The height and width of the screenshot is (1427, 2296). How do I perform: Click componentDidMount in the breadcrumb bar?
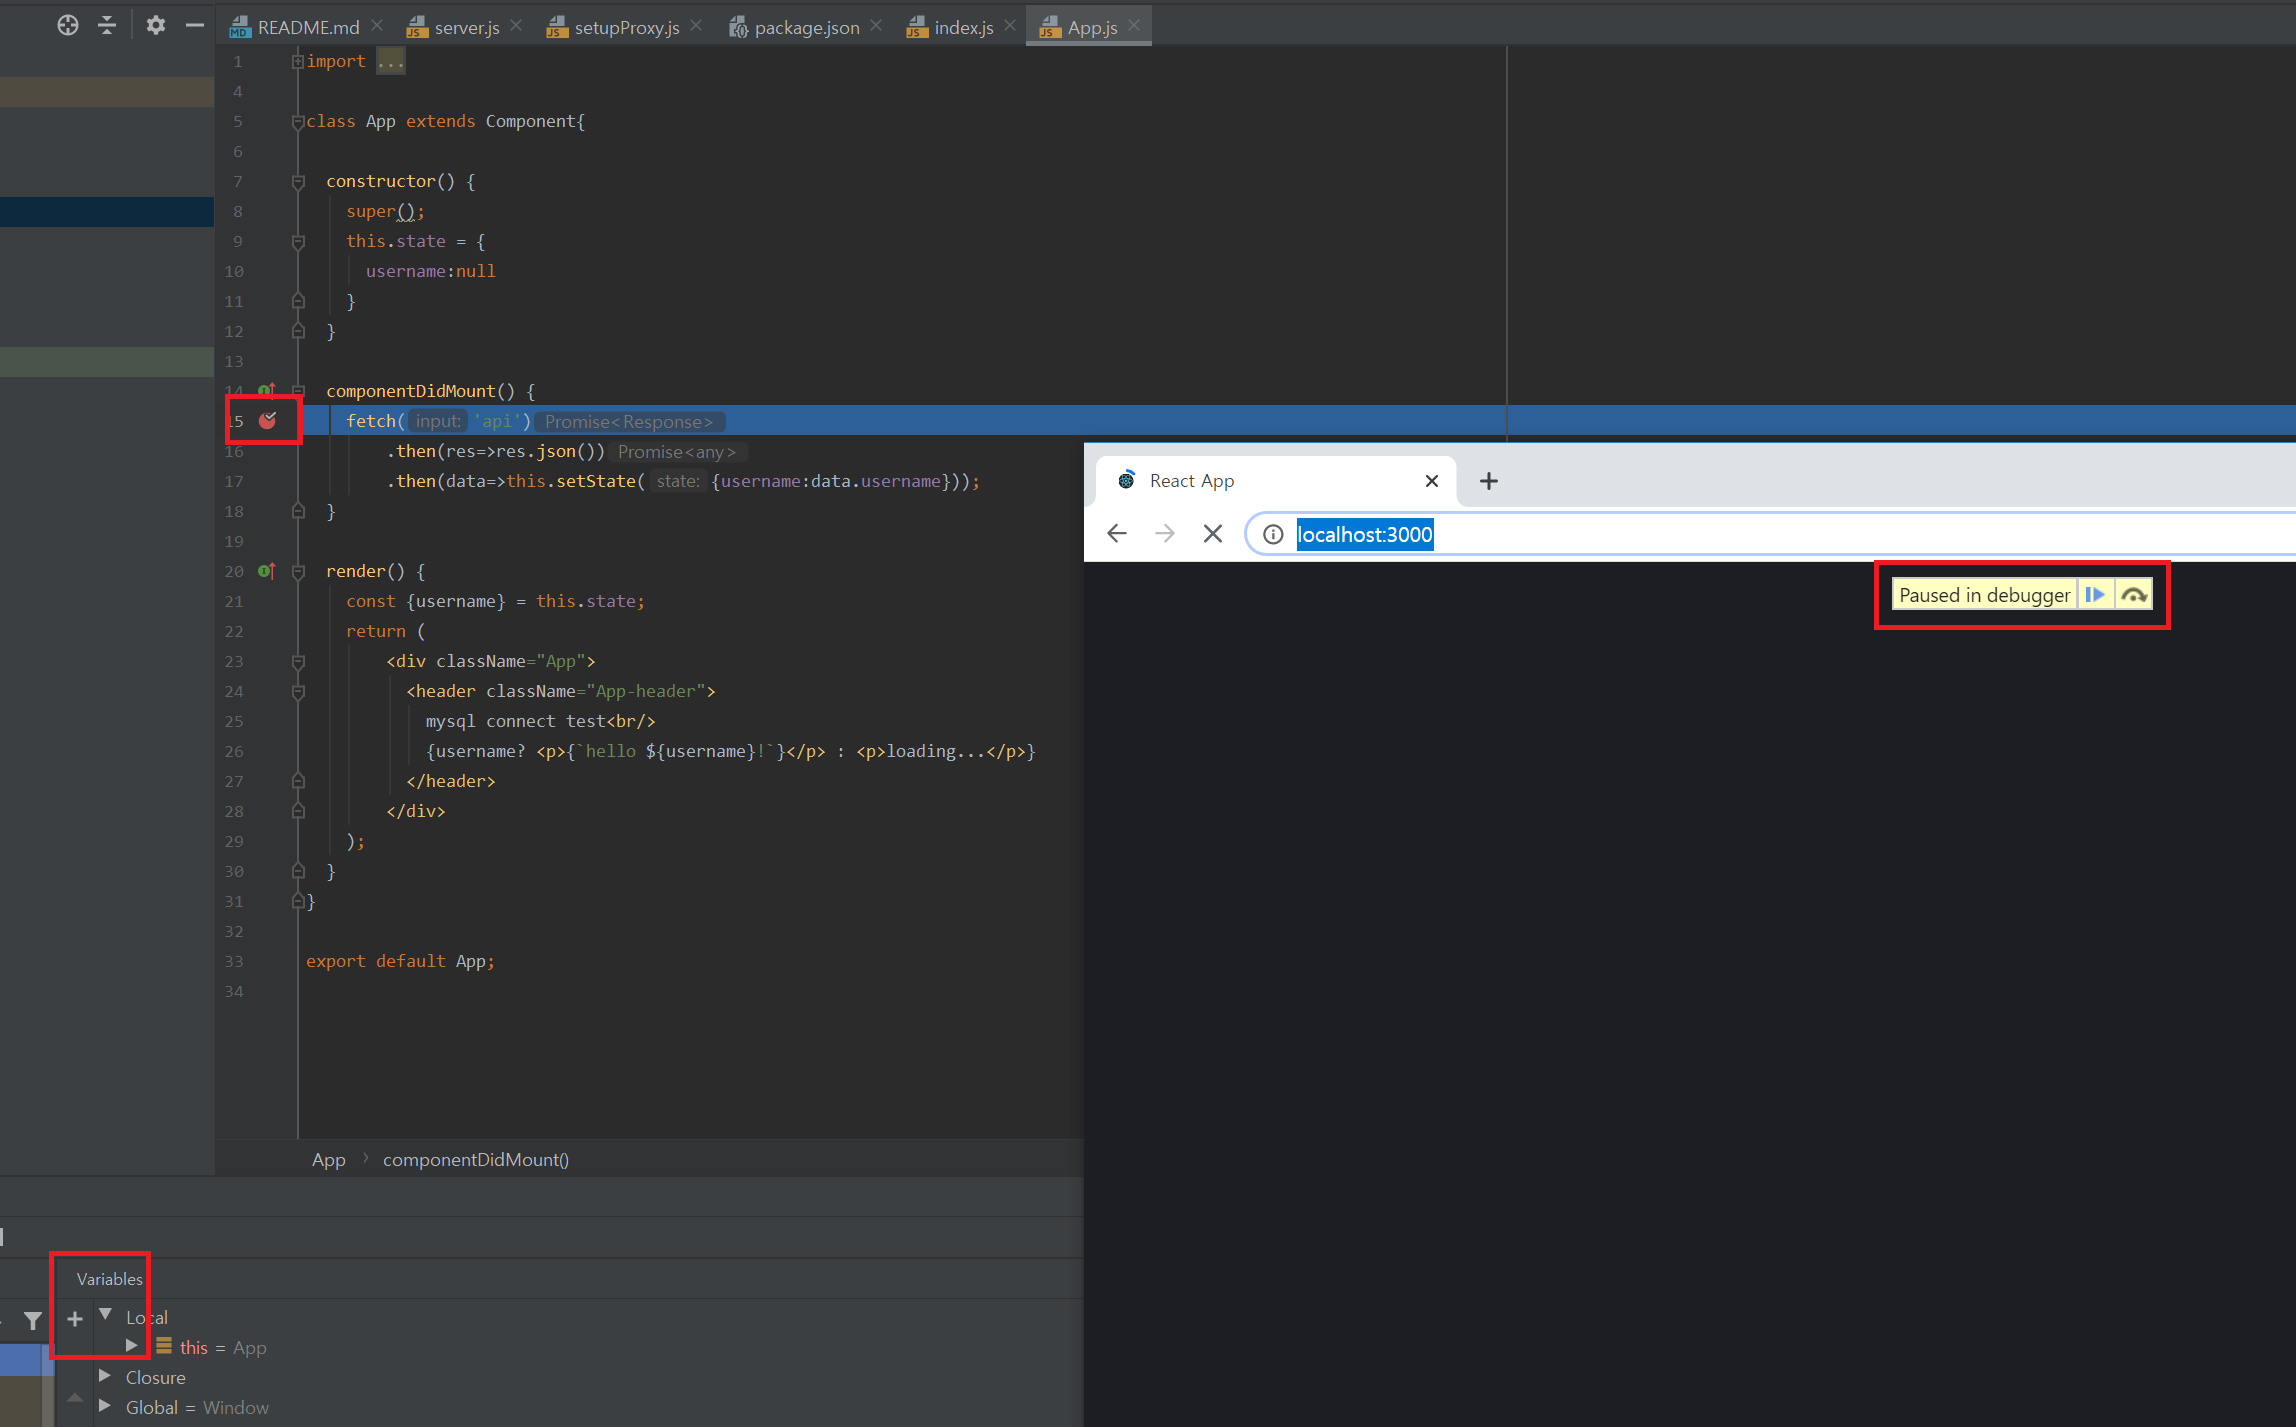coord(476,1159)
